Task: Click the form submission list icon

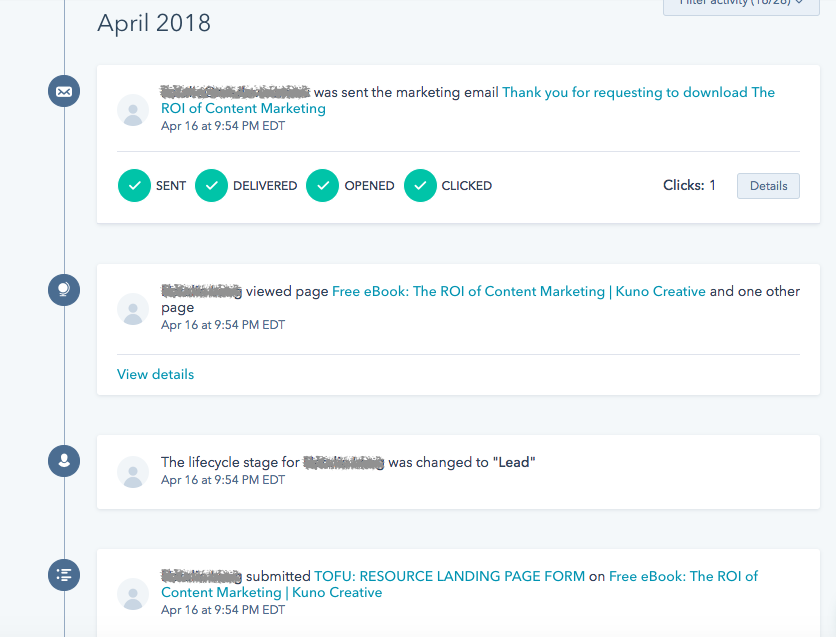Action: click(x=64, y=575)
